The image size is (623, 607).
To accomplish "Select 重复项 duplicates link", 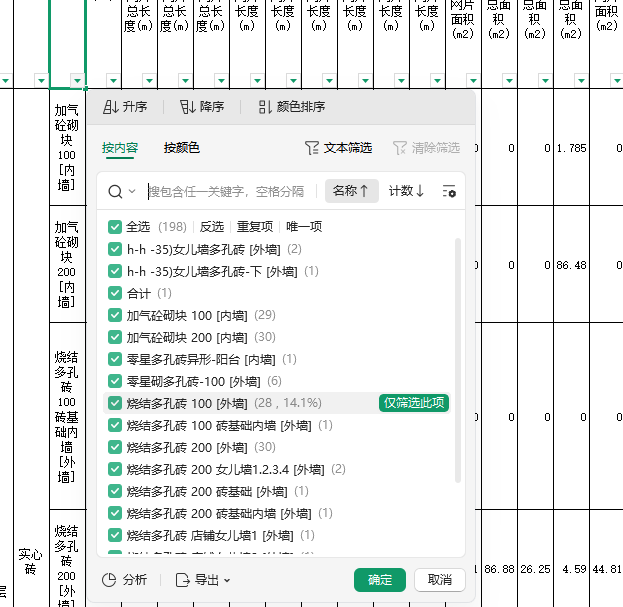I will coord(255,227).
